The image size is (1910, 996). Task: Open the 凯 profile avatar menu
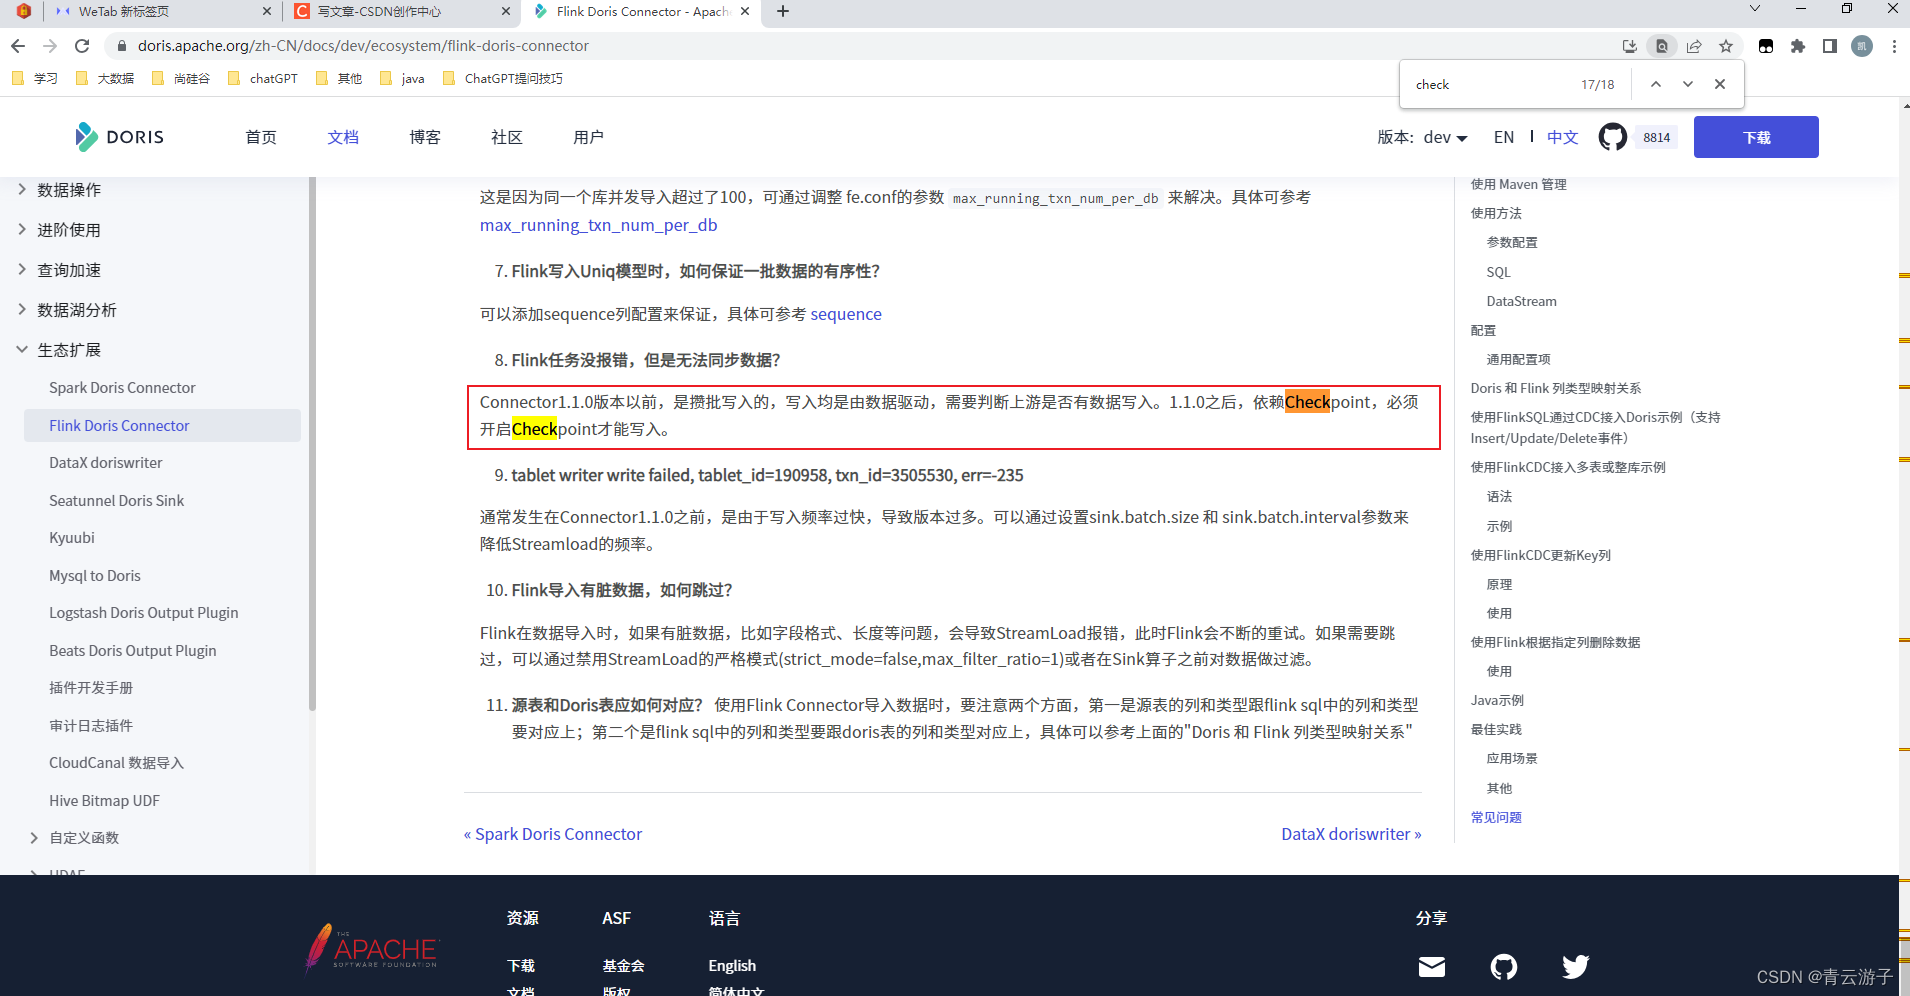tap(1862, 46)
